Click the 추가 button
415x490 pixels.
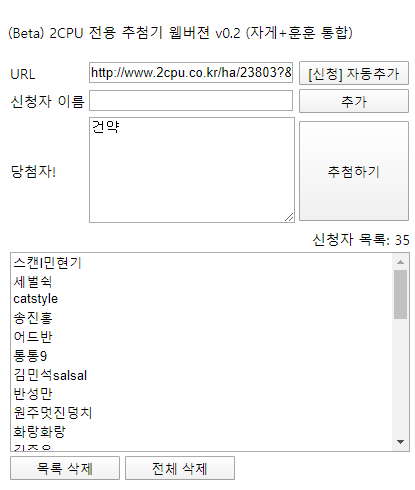354,101
